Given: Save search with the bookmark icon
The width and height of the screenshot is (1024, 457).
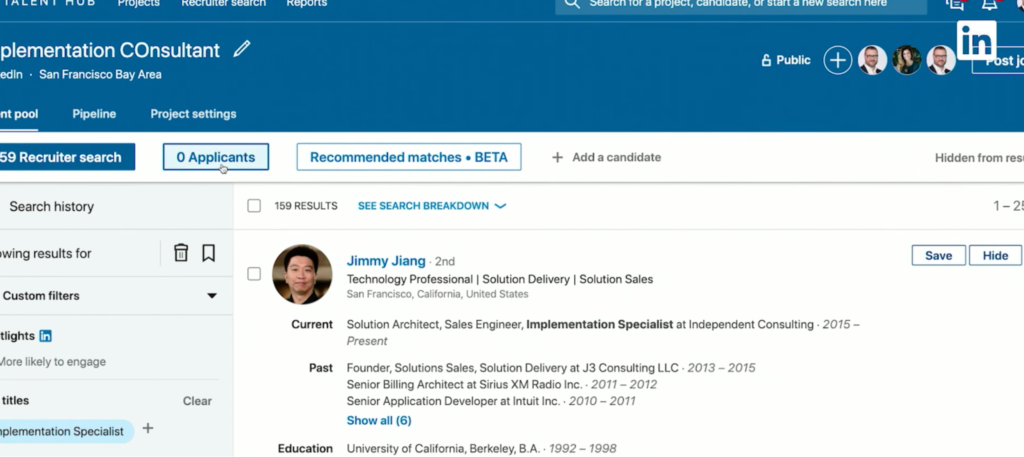Looking at the screenshot, I should pos(208,253).
